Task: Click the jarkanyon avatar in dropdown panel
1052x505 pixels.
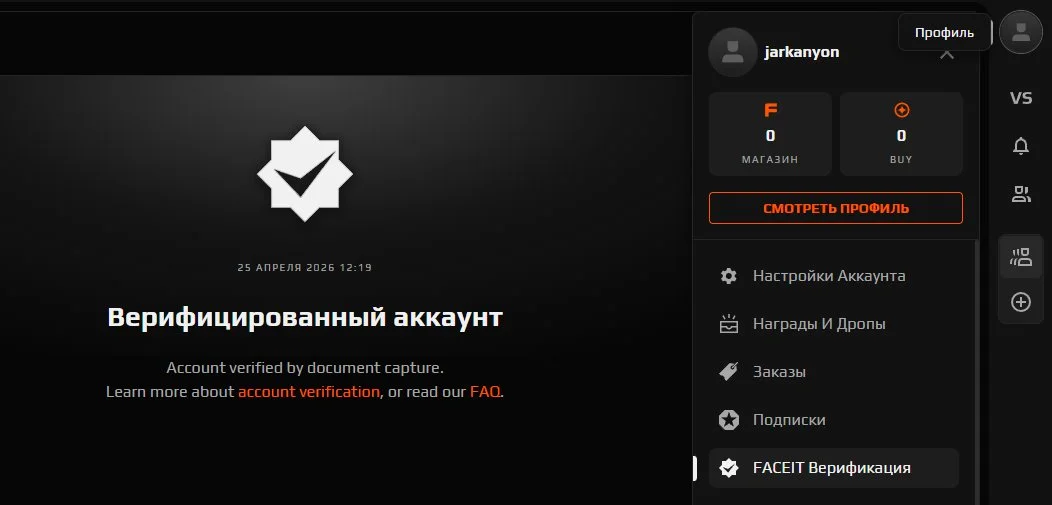Action: [733, 52]
